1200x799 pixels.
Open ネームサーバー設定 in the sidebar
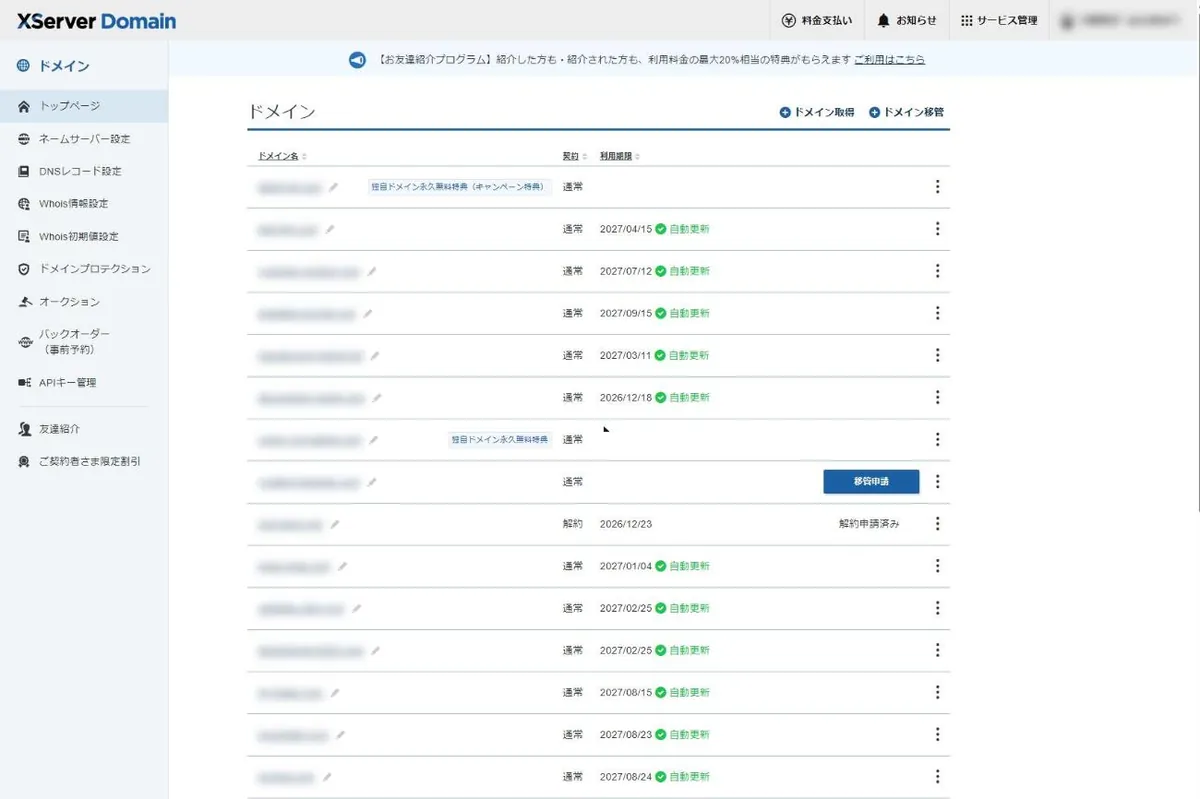coord(84,139)
